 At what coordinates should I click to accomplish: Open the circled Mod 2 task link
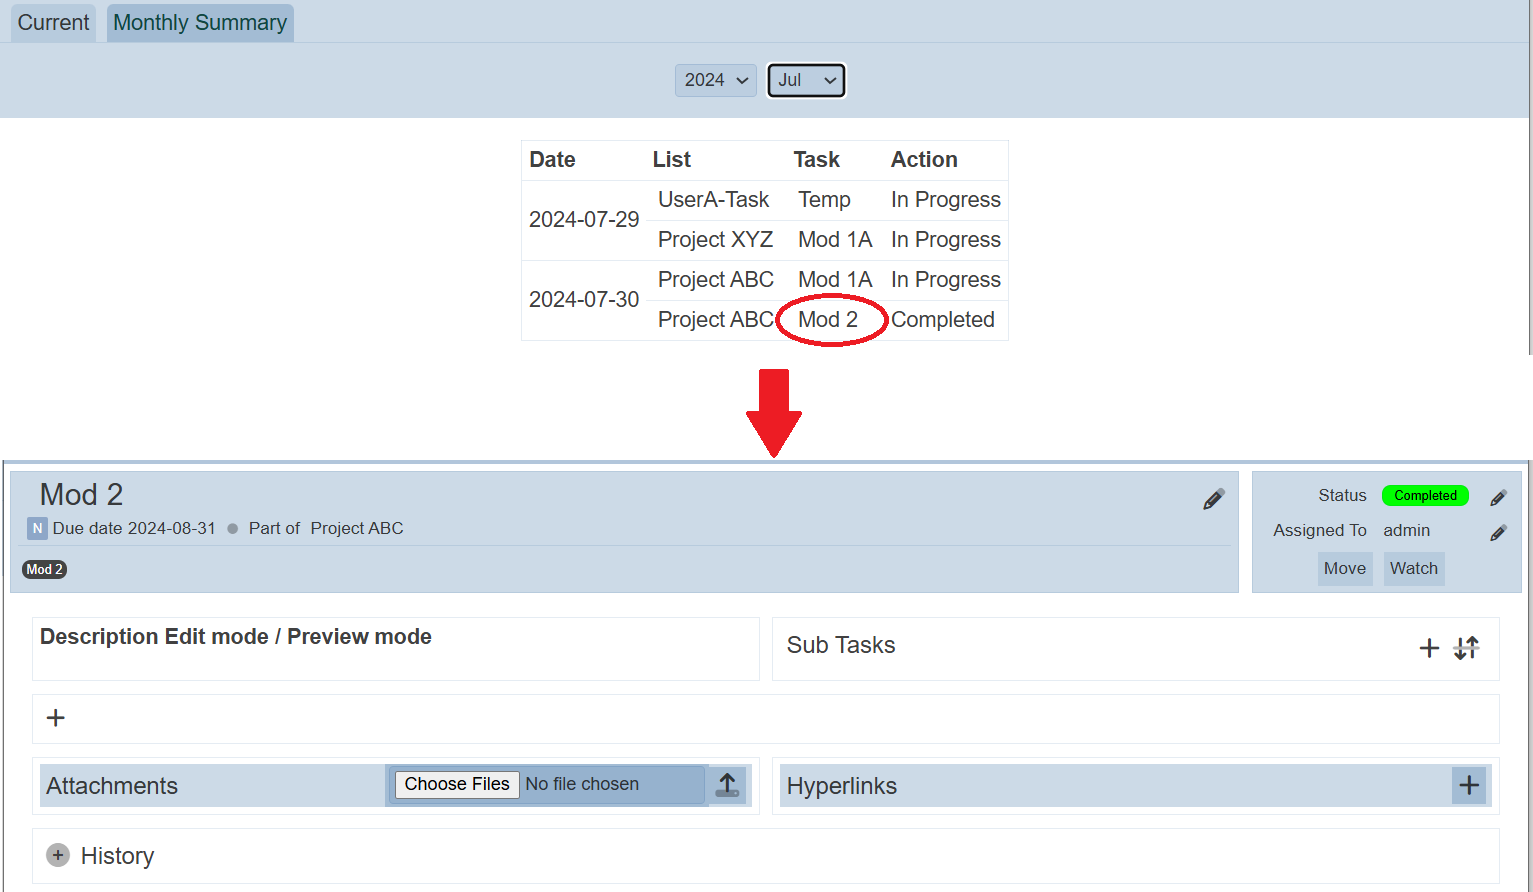coord(828,320)
